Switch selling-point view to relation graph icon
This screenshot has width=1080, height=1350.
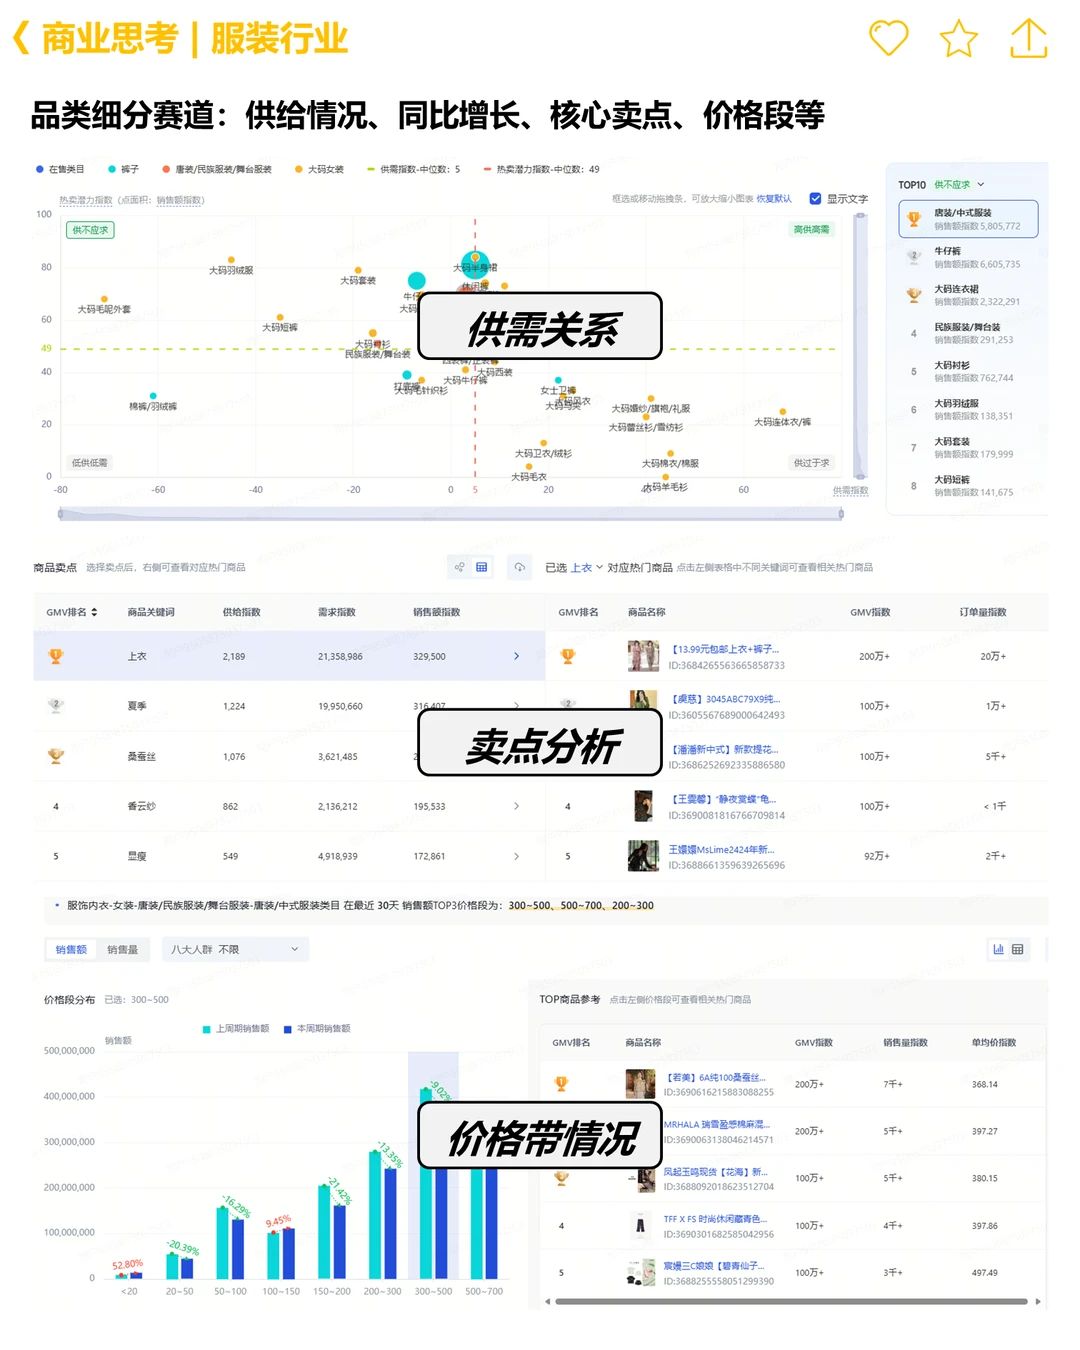pyautogui.click(x=459, y=567)
